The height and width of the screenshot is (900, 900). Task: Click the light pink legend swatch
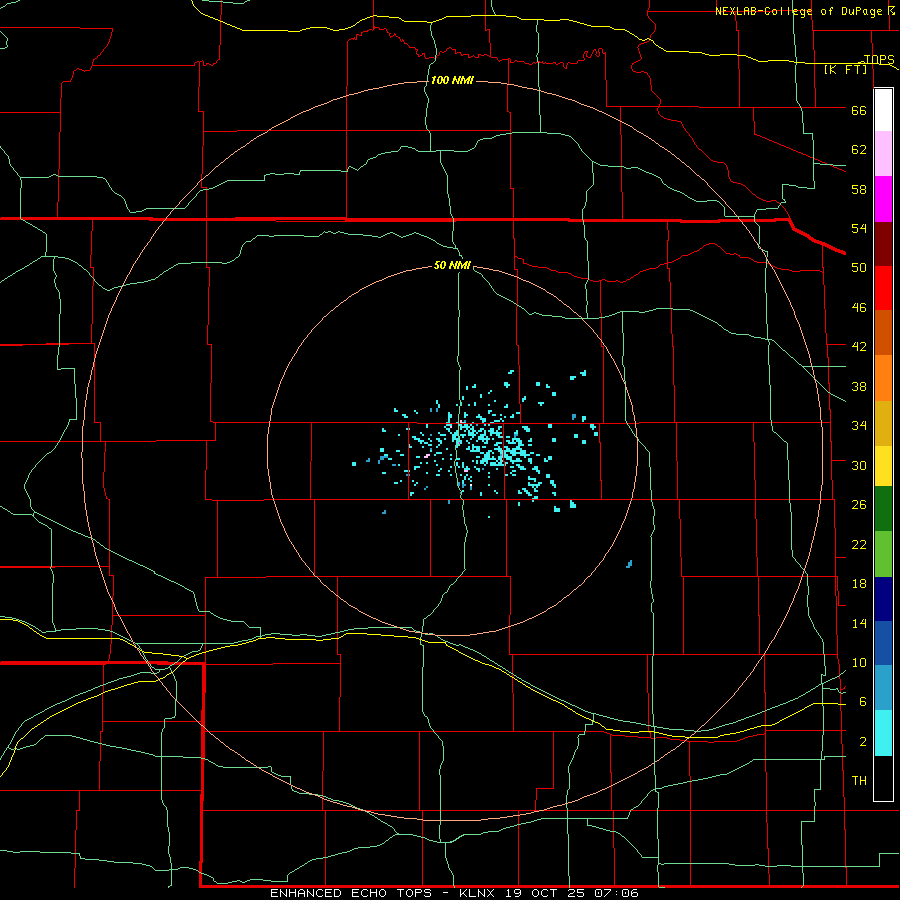point(883,153)
